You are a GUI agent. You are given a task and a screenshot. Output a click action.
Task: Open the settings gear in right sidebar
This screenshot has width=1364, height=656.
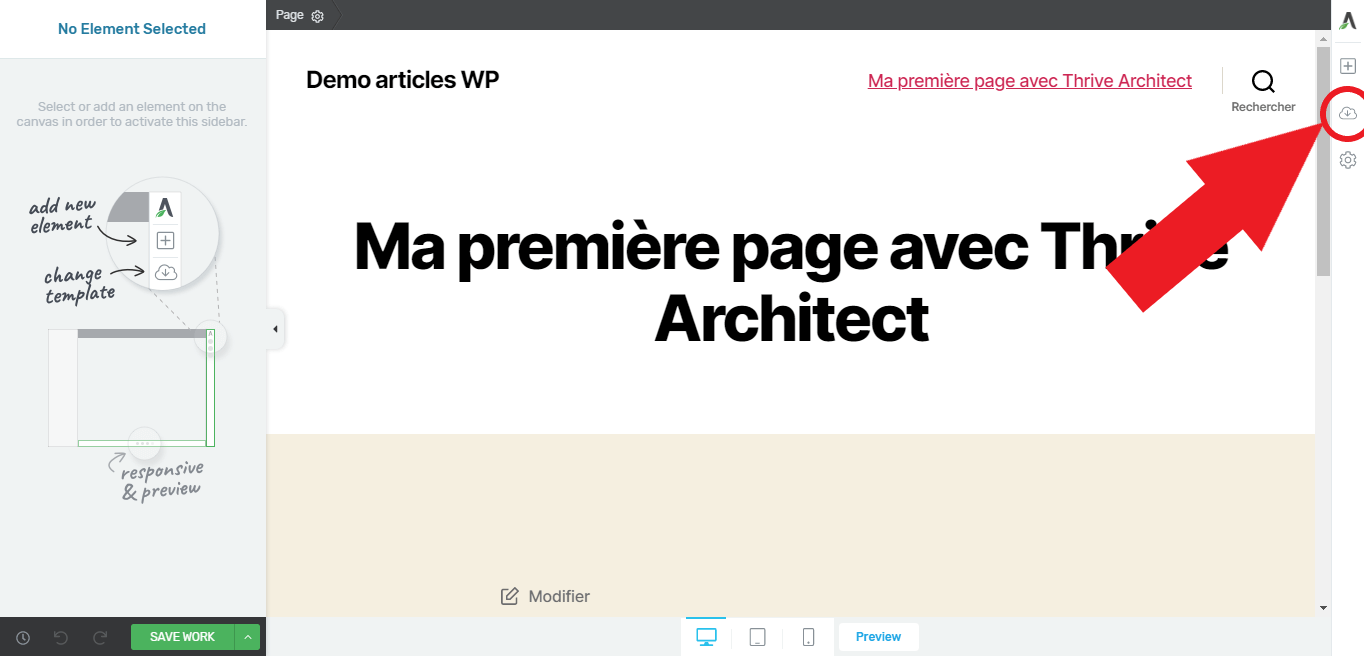[x=1348, y=160]
